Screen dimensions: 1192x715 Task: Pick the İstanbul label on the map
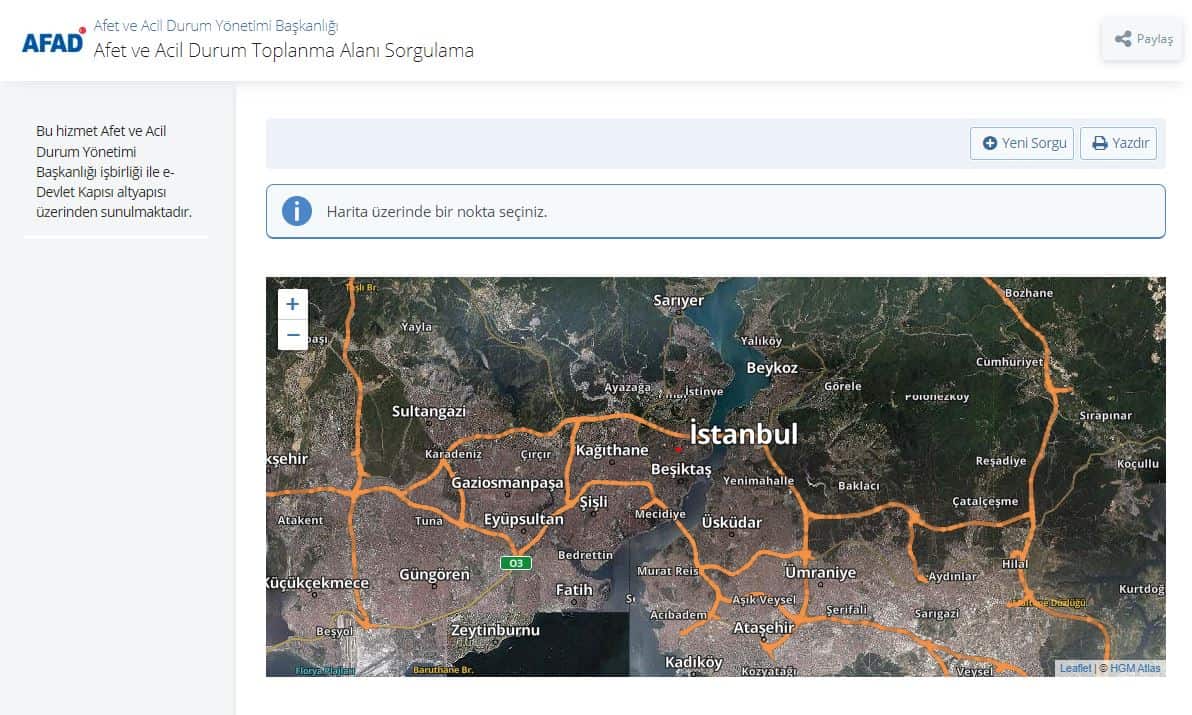[x=744, y=434]
